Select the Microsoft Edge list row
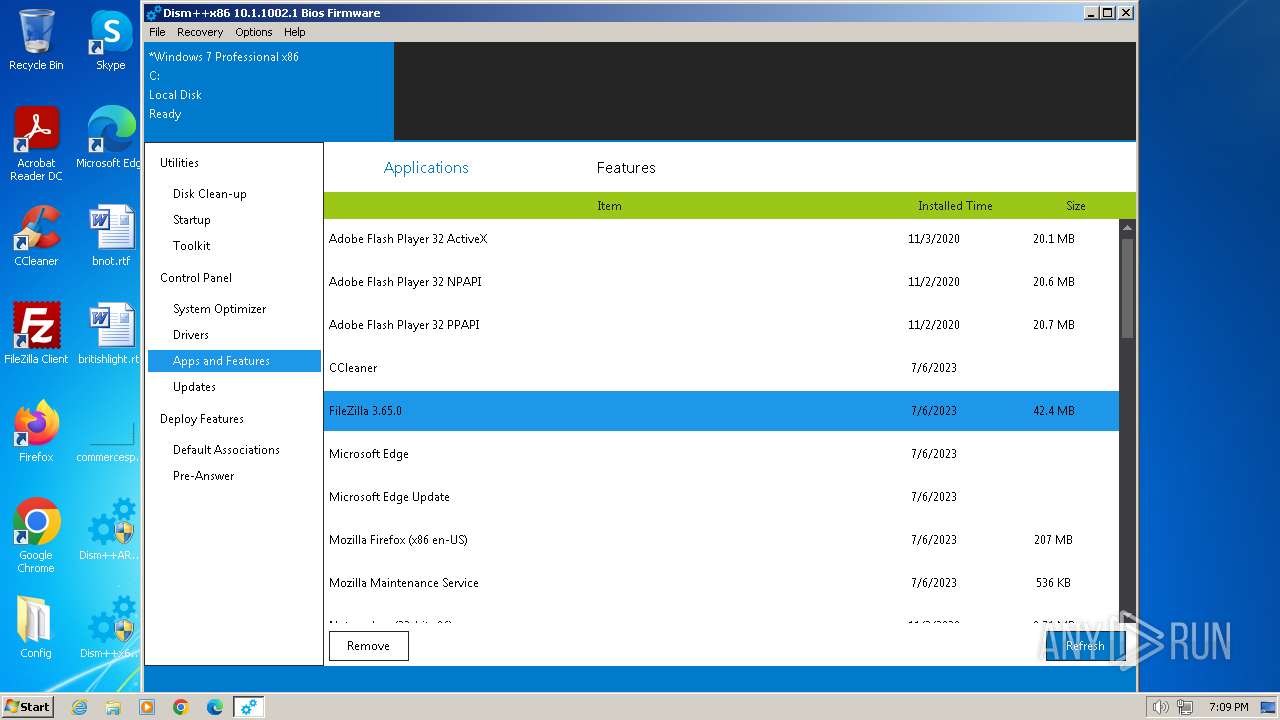The height and width of the screenshot is (720, 1280). [x=721, y=454]
